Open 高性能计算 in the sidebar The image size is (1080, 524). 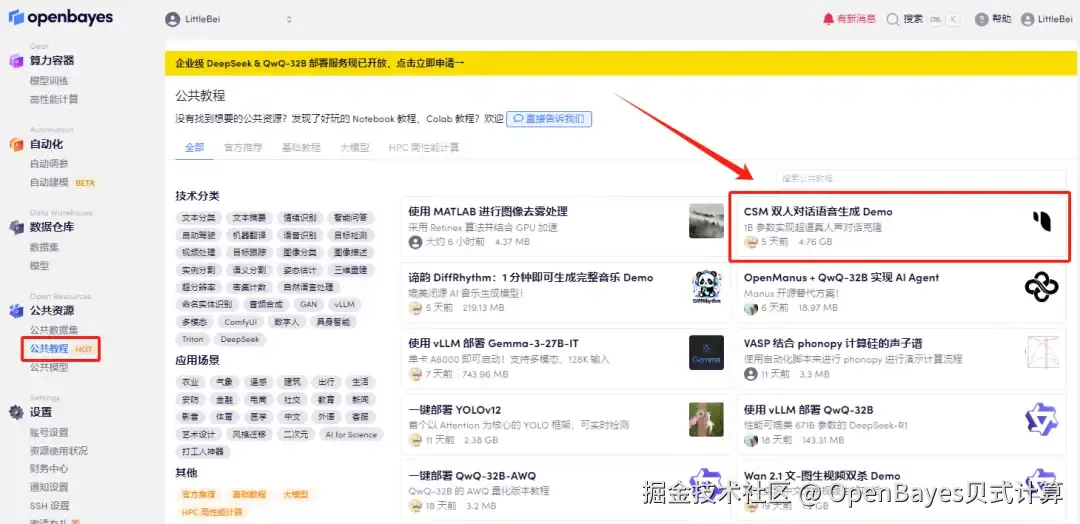click(54, 99)
